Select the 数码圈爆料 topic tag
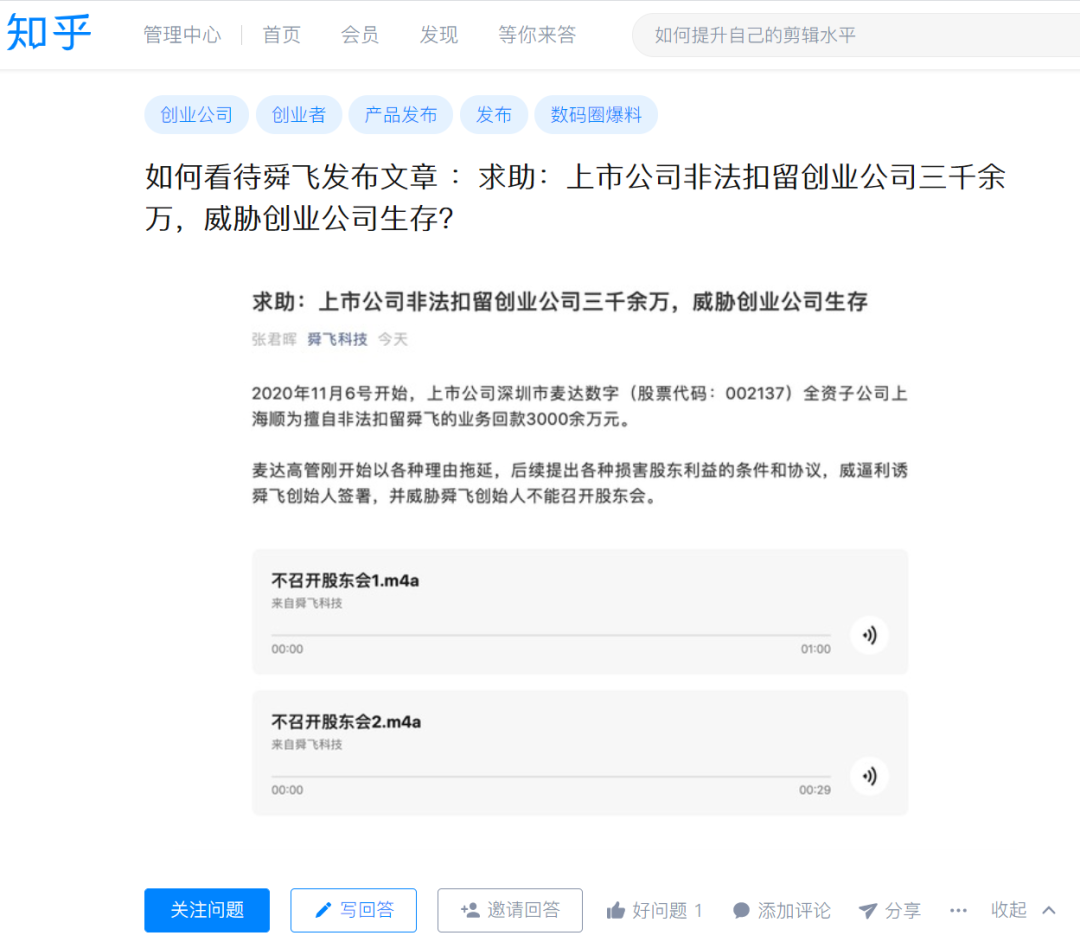The width and height of the screenshot is (1080, 942). coord(596,114)
